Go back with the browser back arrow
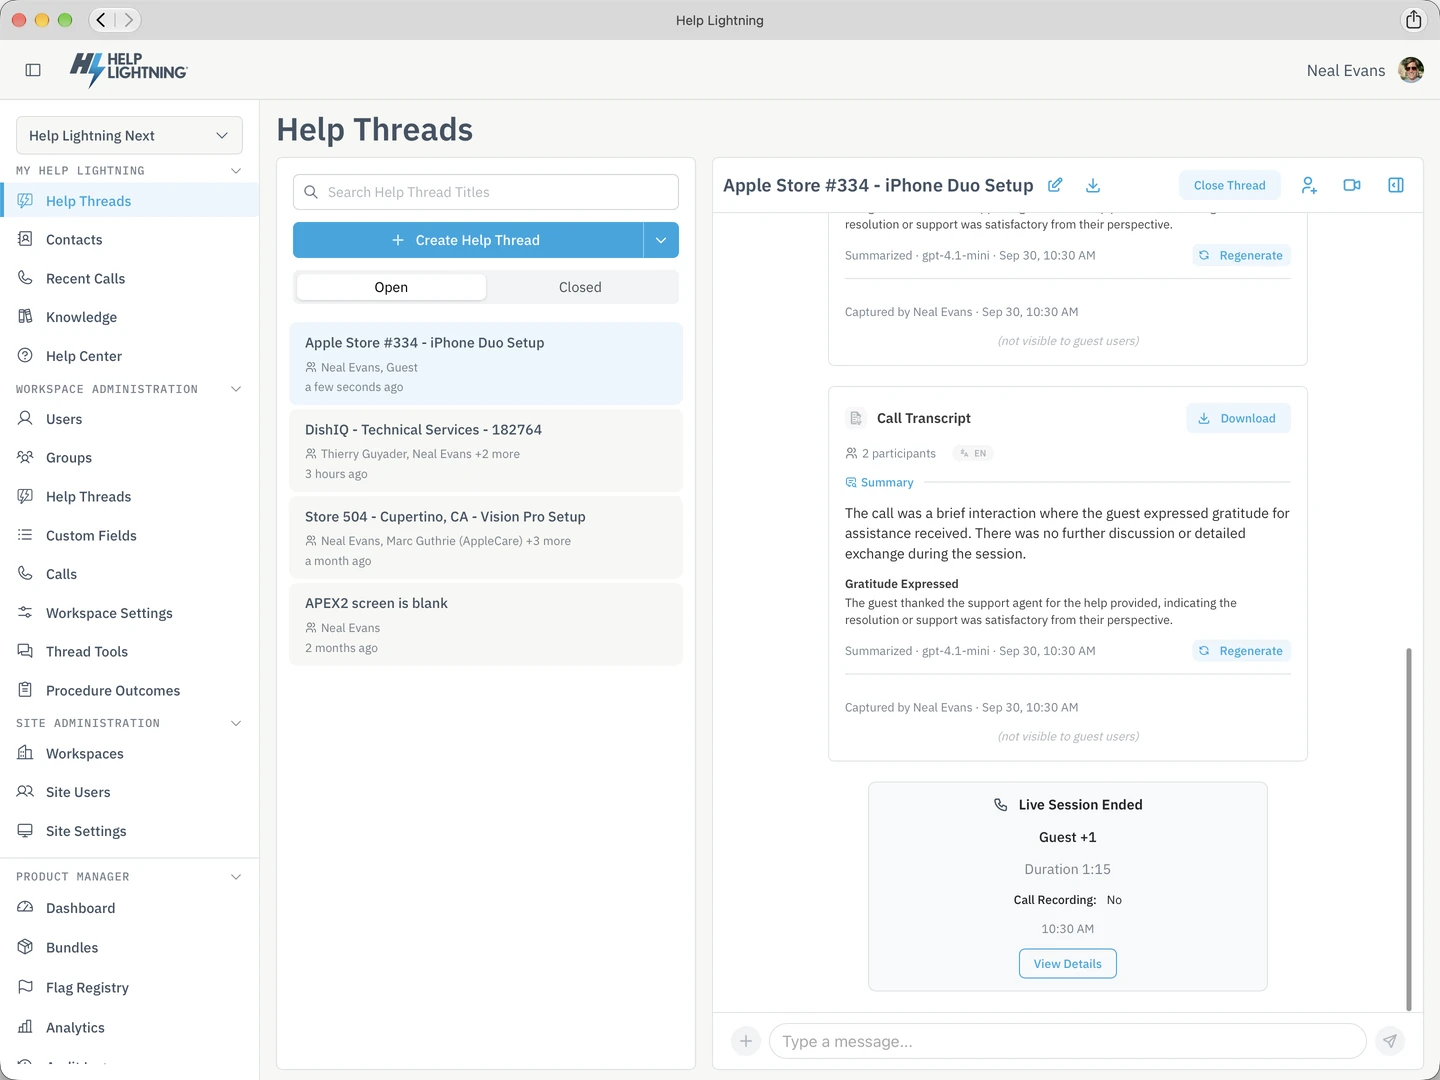This screenshot has width=1440, height=1080. (x=101, y=20)
